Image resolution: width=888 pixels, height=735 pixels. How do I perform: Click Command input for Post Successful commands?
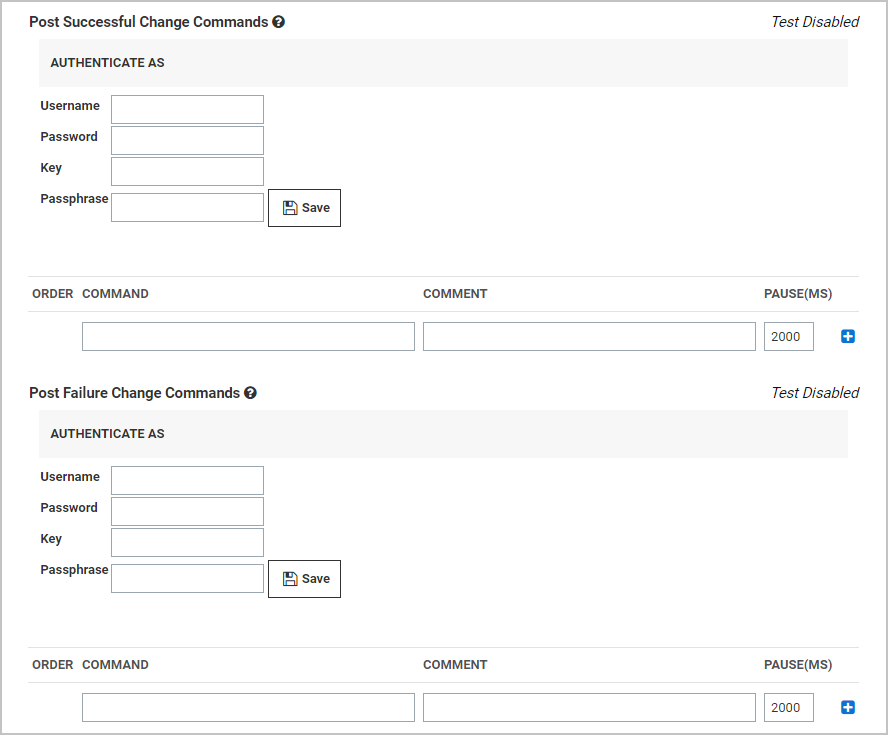[x=248, y=337]
